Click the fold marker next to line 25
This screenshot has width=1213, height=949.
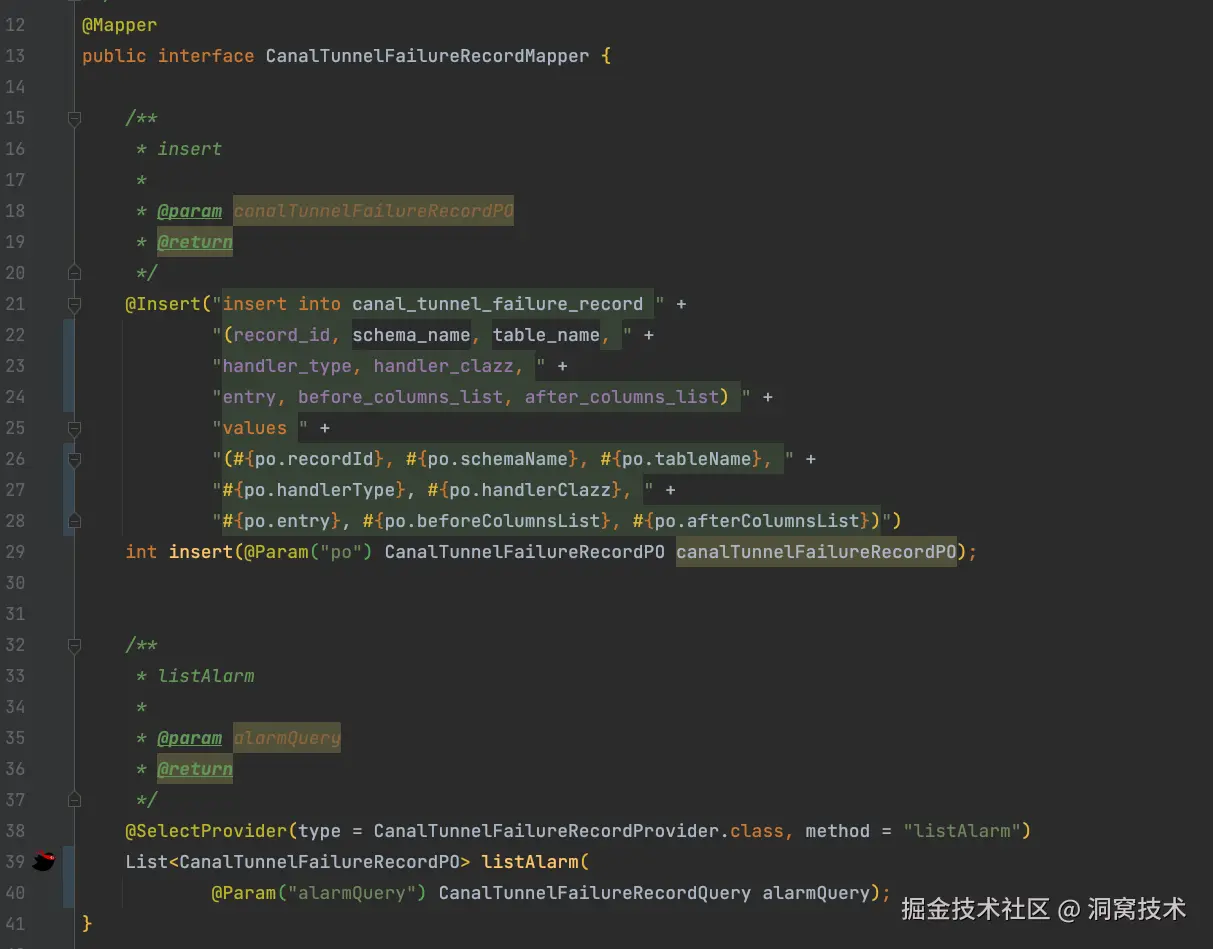click(73, 428)
